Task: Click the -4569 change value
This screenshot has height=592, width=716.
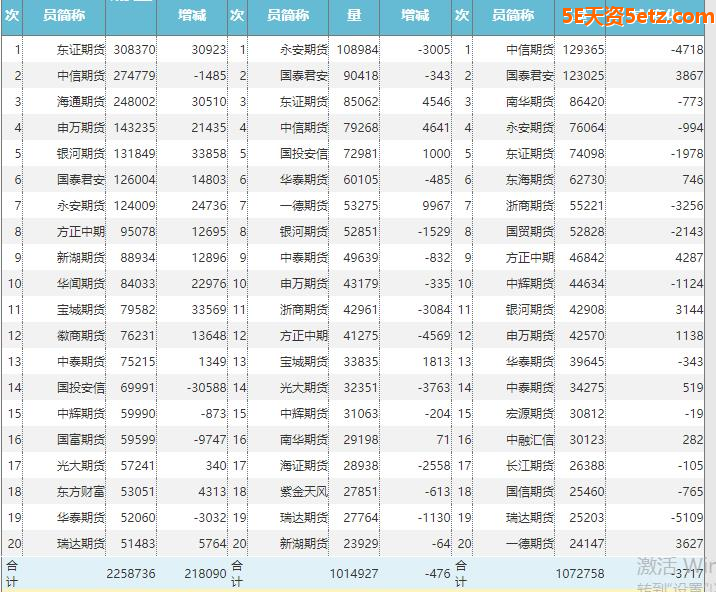Action: pyautogui.click(x=434, y=336)
